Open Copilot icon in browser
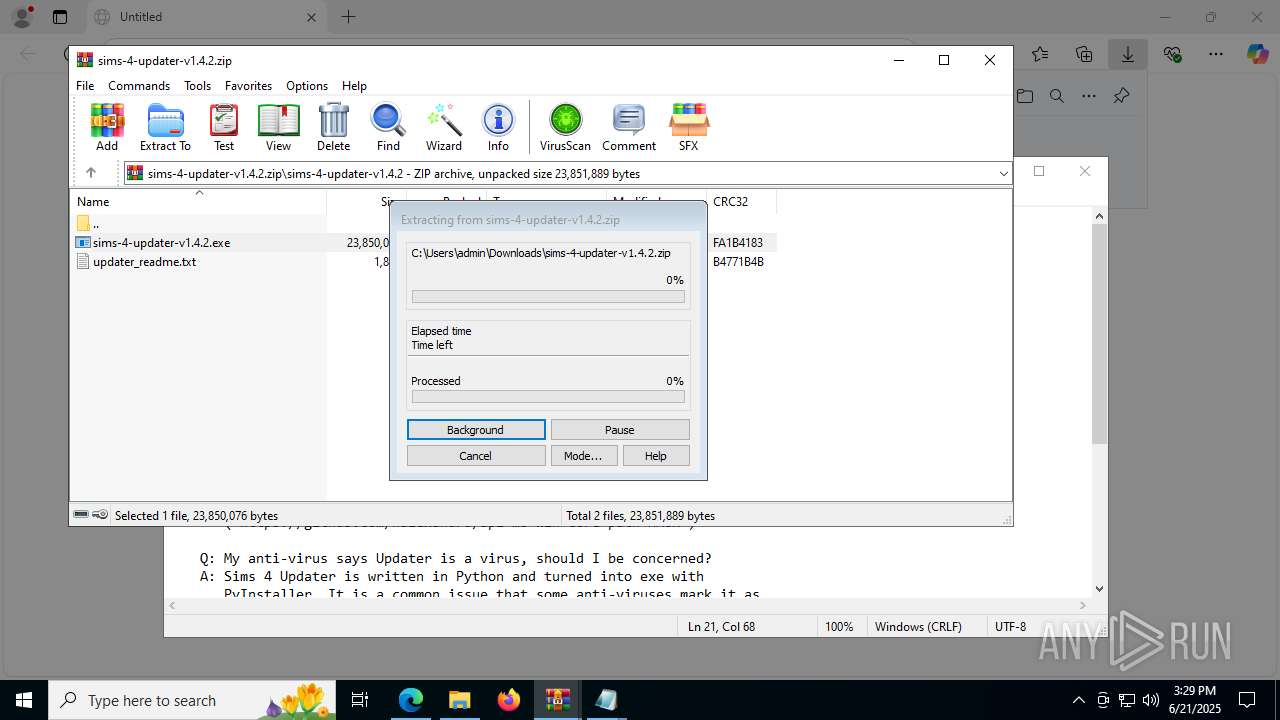Image resolution: width=1280 pixels, height=720 pixels. pos(1258,54)
